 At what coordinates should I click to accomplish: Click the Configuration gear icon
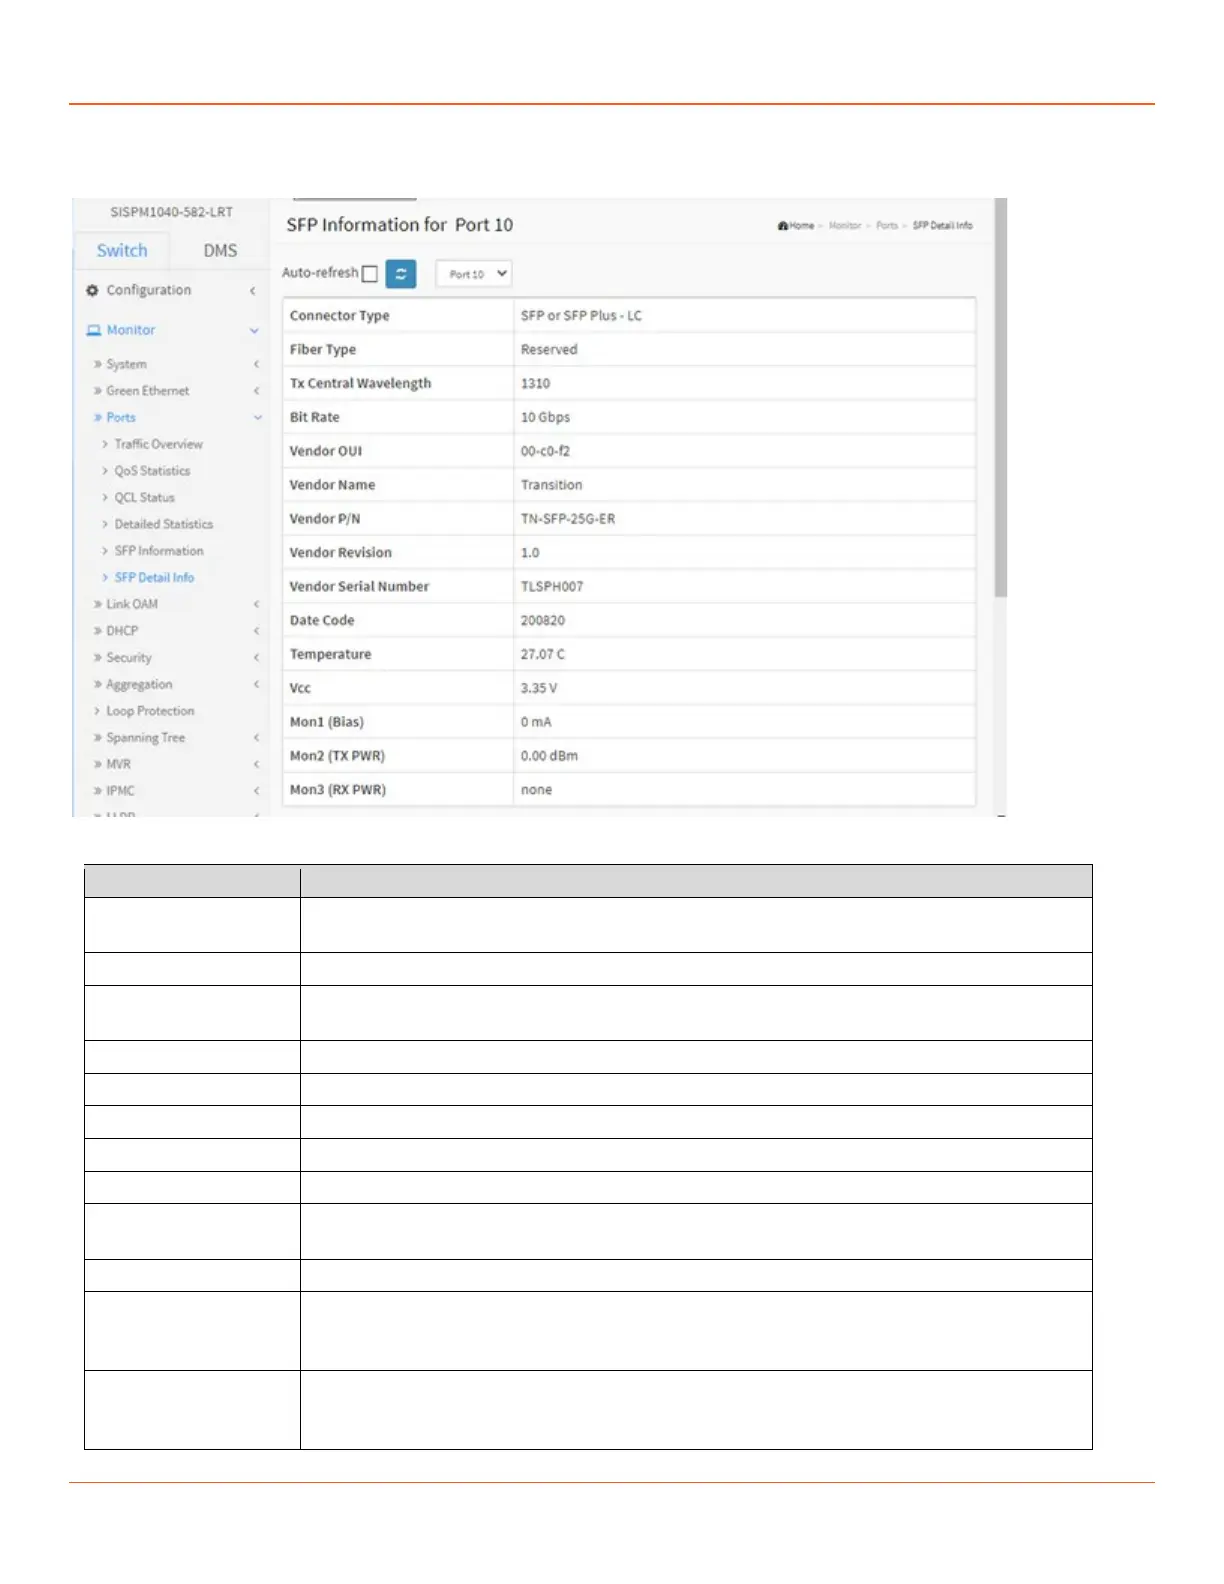[93, 290]
